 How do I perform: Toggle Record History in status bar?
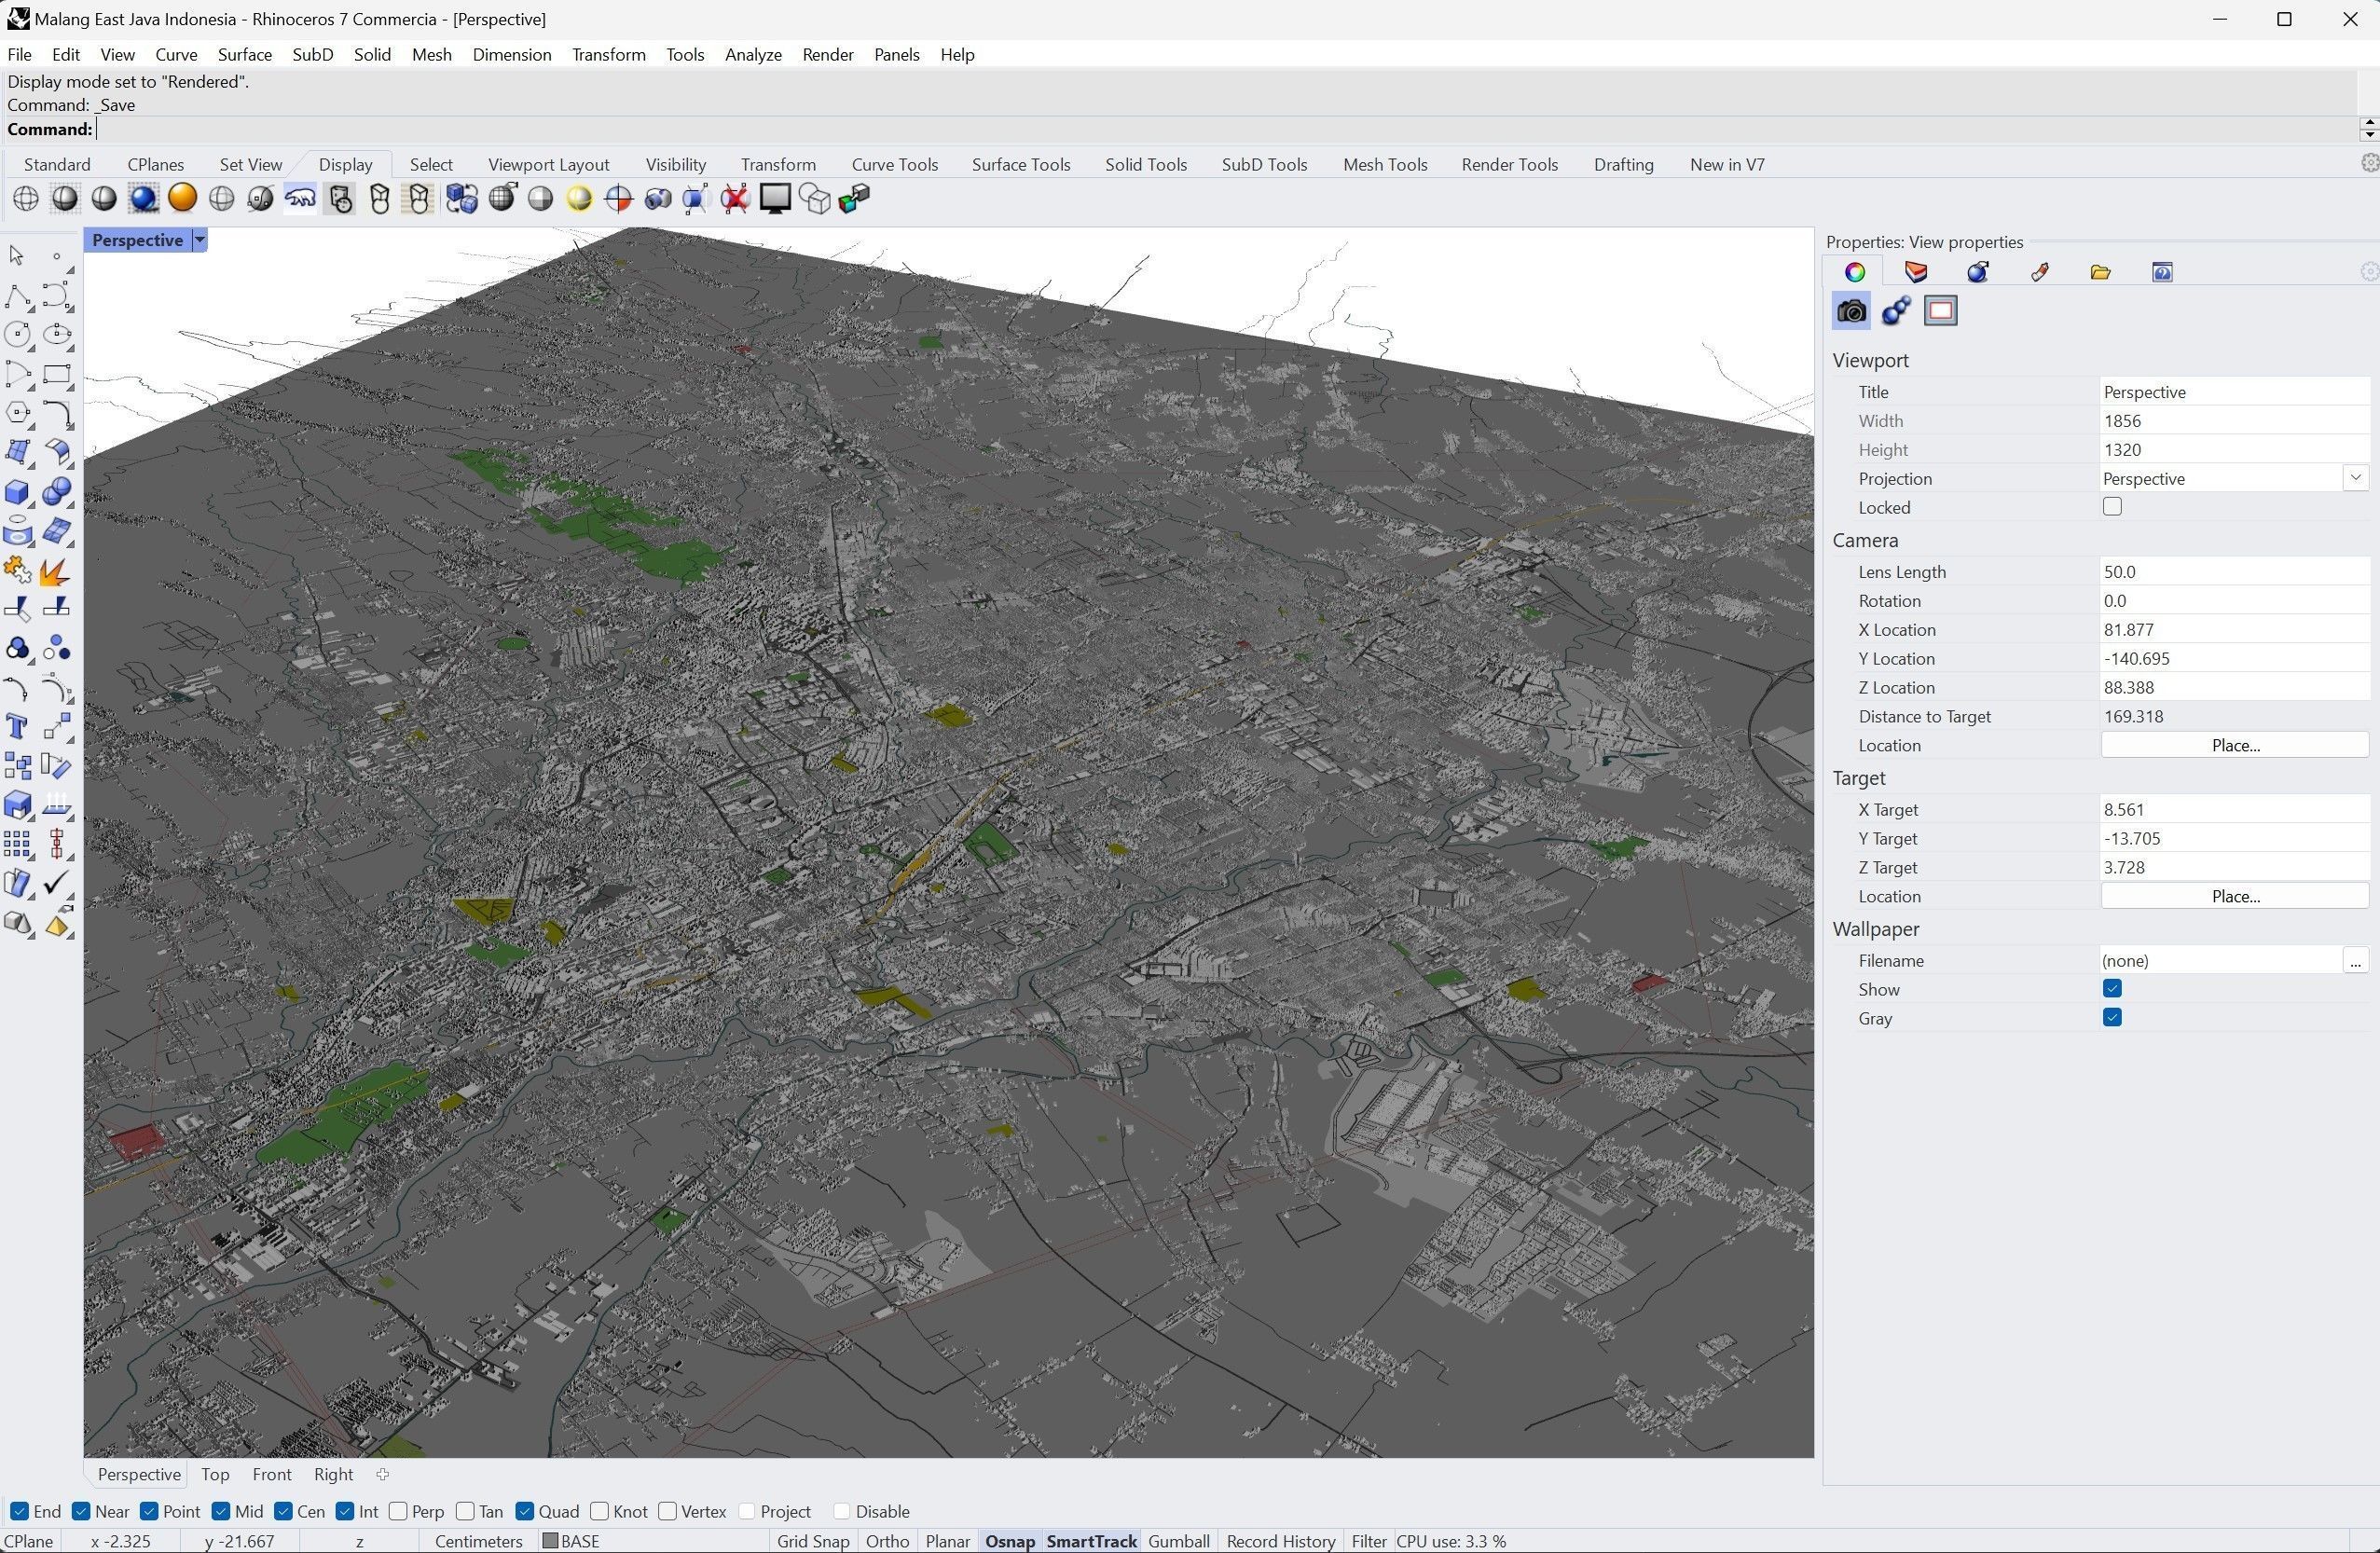1281,1541
